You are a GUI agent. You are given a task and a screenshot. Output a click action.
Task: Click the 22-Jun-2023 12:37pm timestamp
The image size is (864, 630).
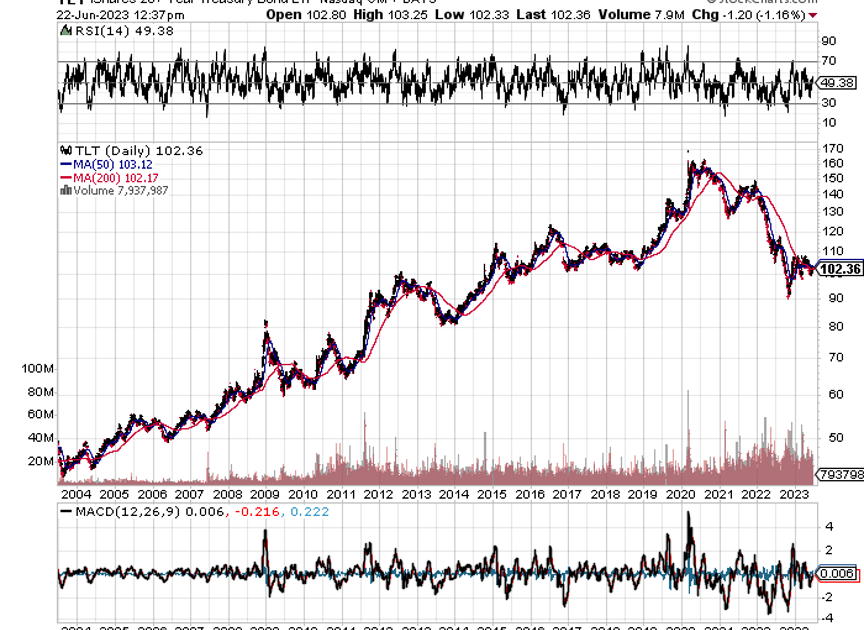(x=106, y=16)
